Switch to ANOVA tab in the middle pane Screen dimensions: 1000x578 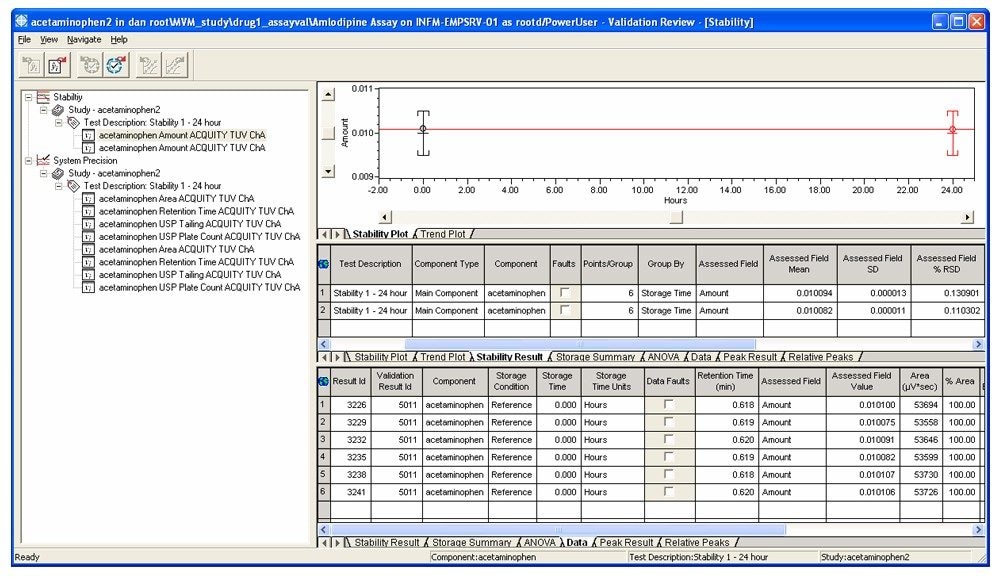tap(663, 357)
